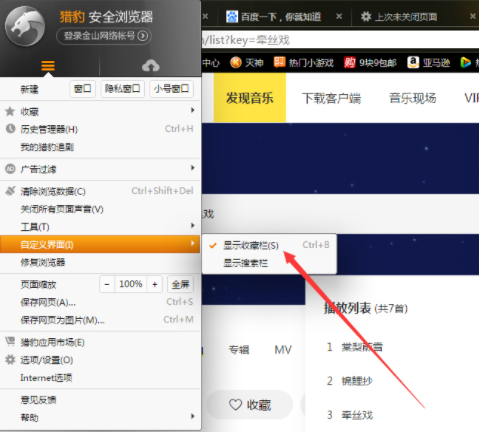Select 关闭所有页面声音(V) menu item

coord(100,209)
